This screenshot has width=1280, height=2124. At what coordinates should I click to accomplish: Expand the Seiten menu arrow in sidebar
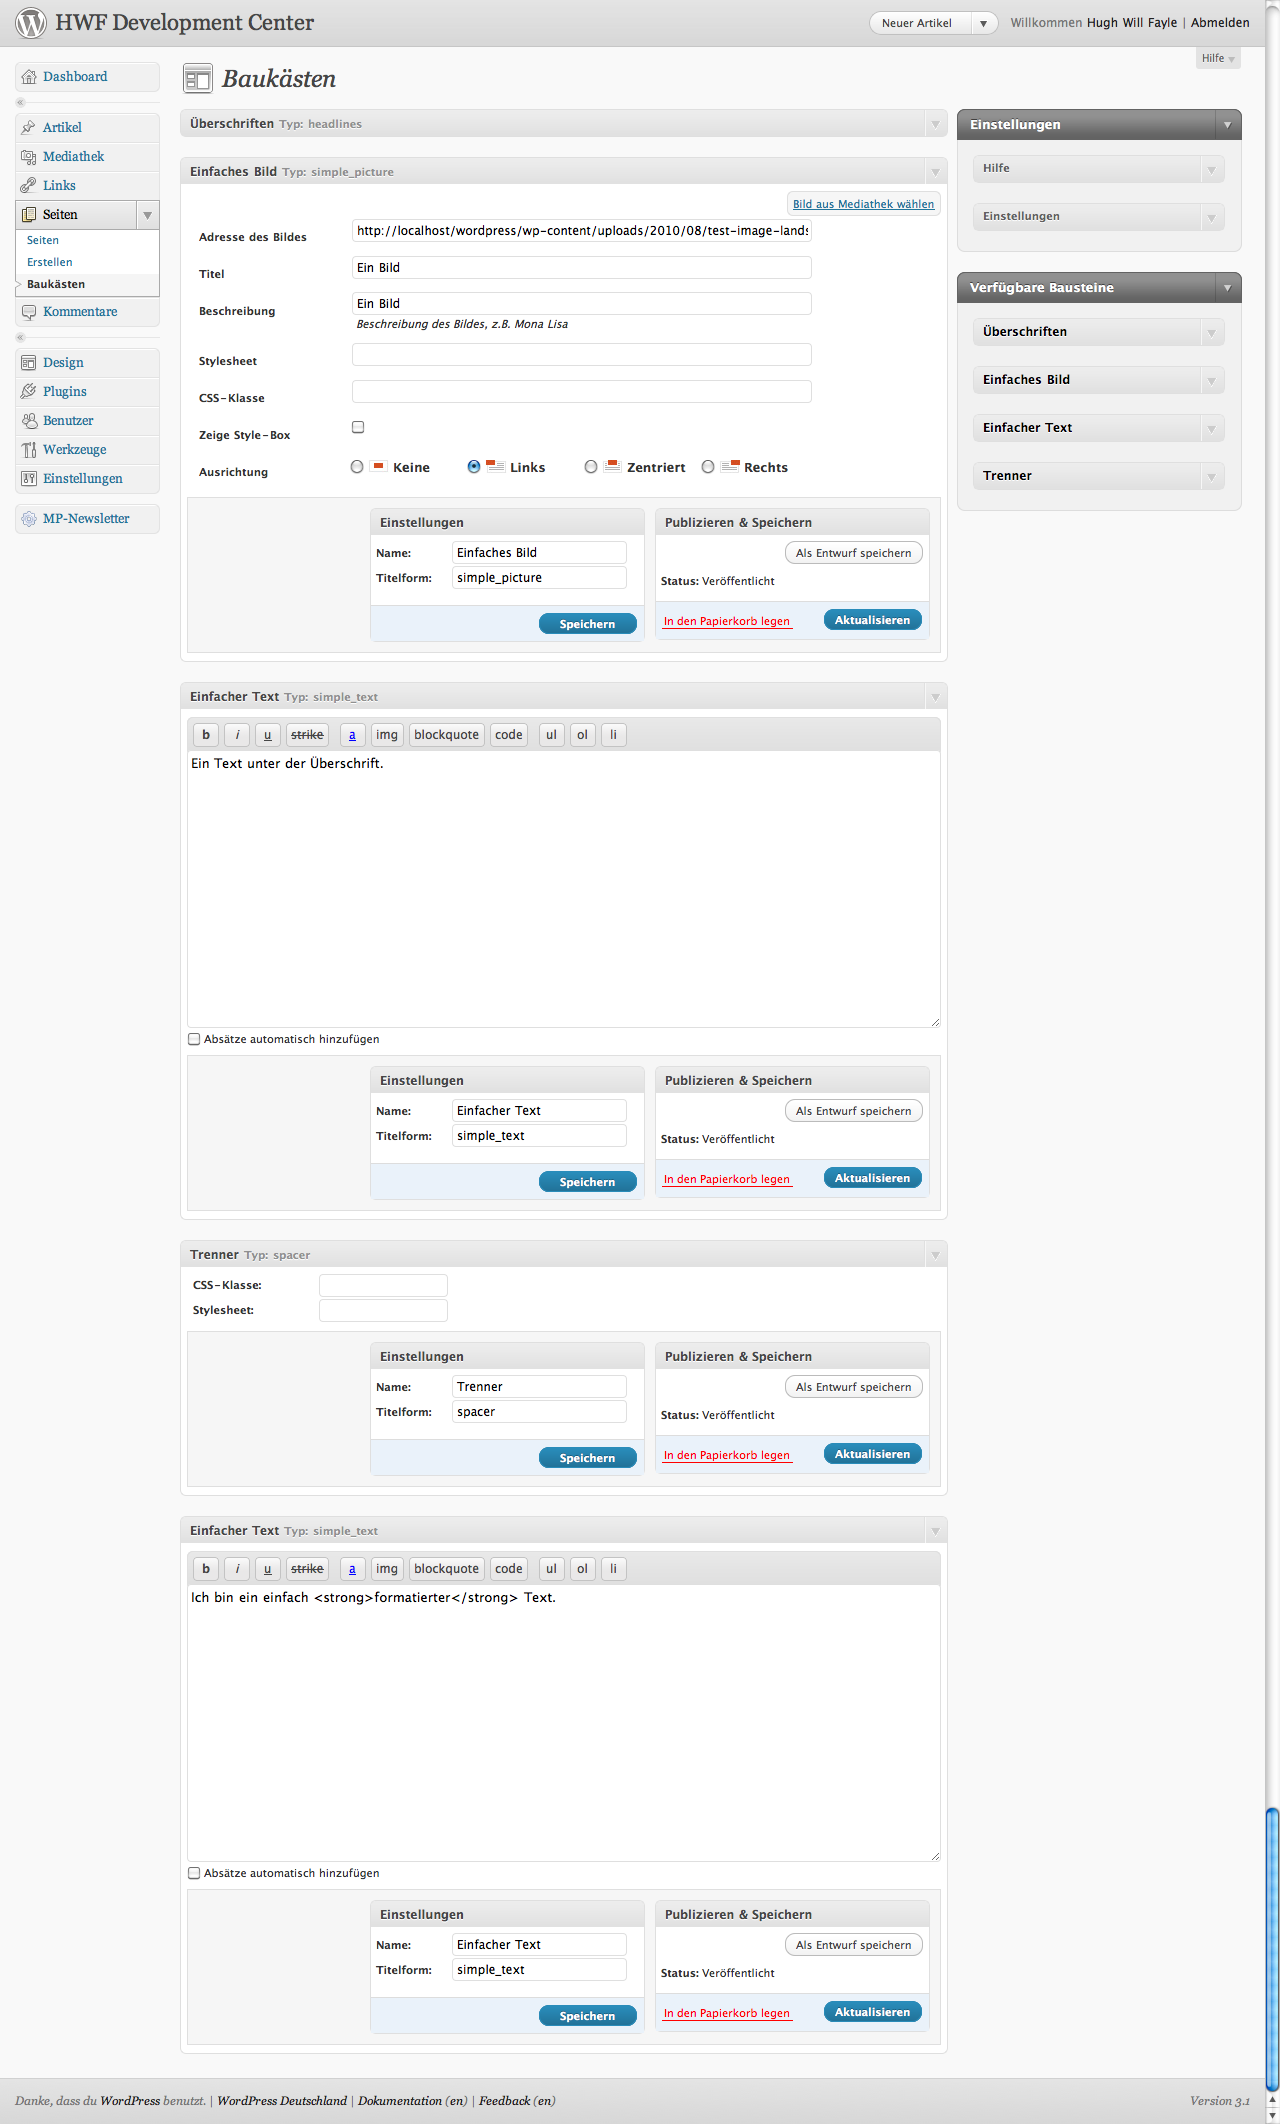coord(147,215)
